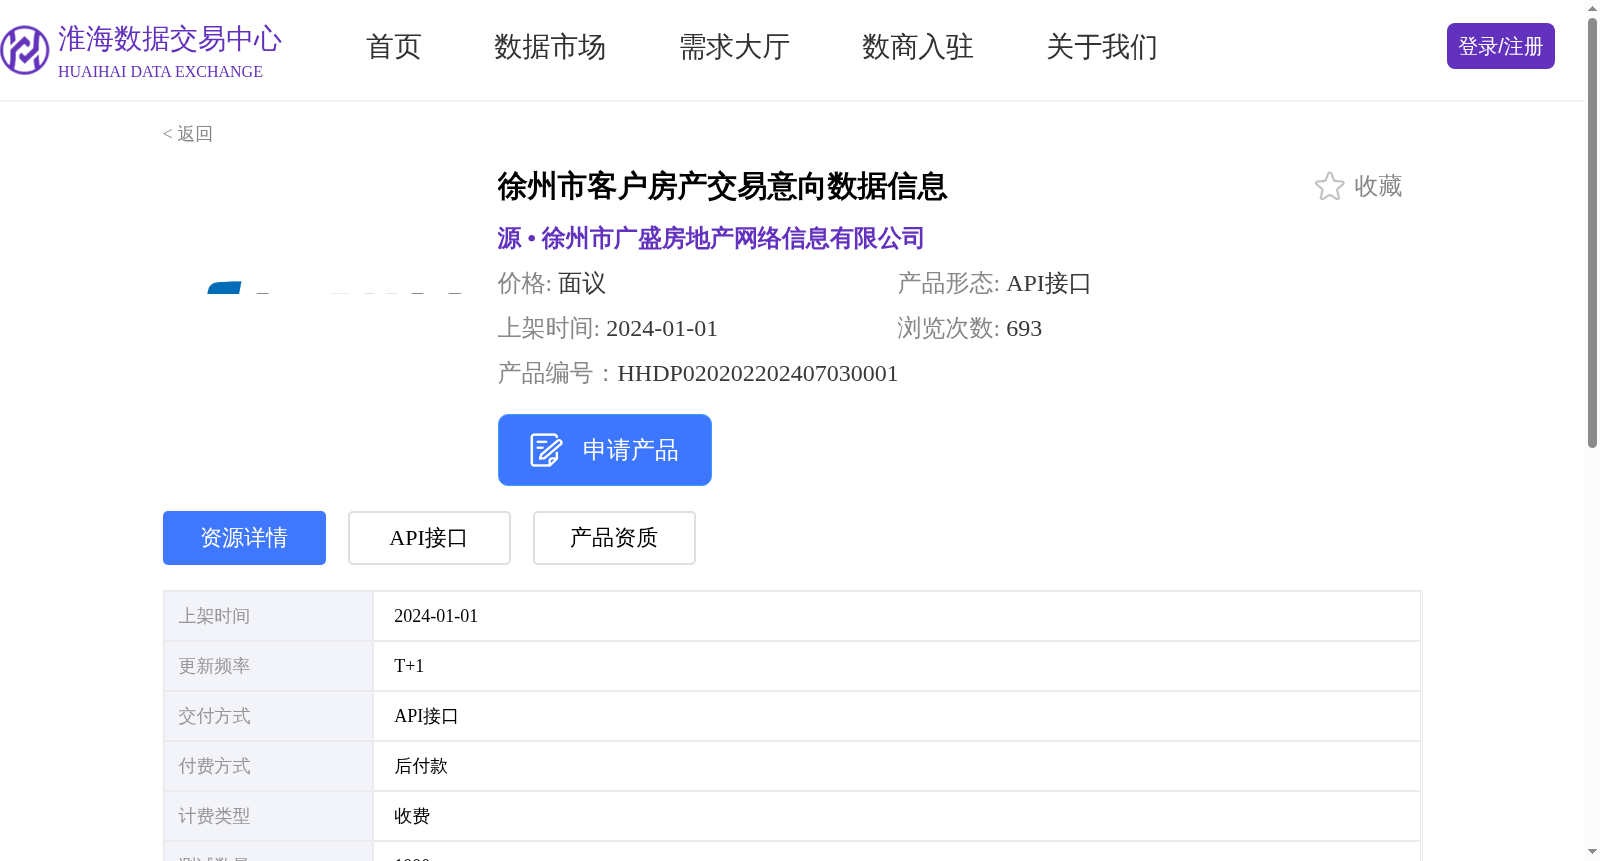The height and width of the screenshot is (861, 1600).
Task: Click the Huaihai Data Exchange logo icon
Action: [25, 50]
